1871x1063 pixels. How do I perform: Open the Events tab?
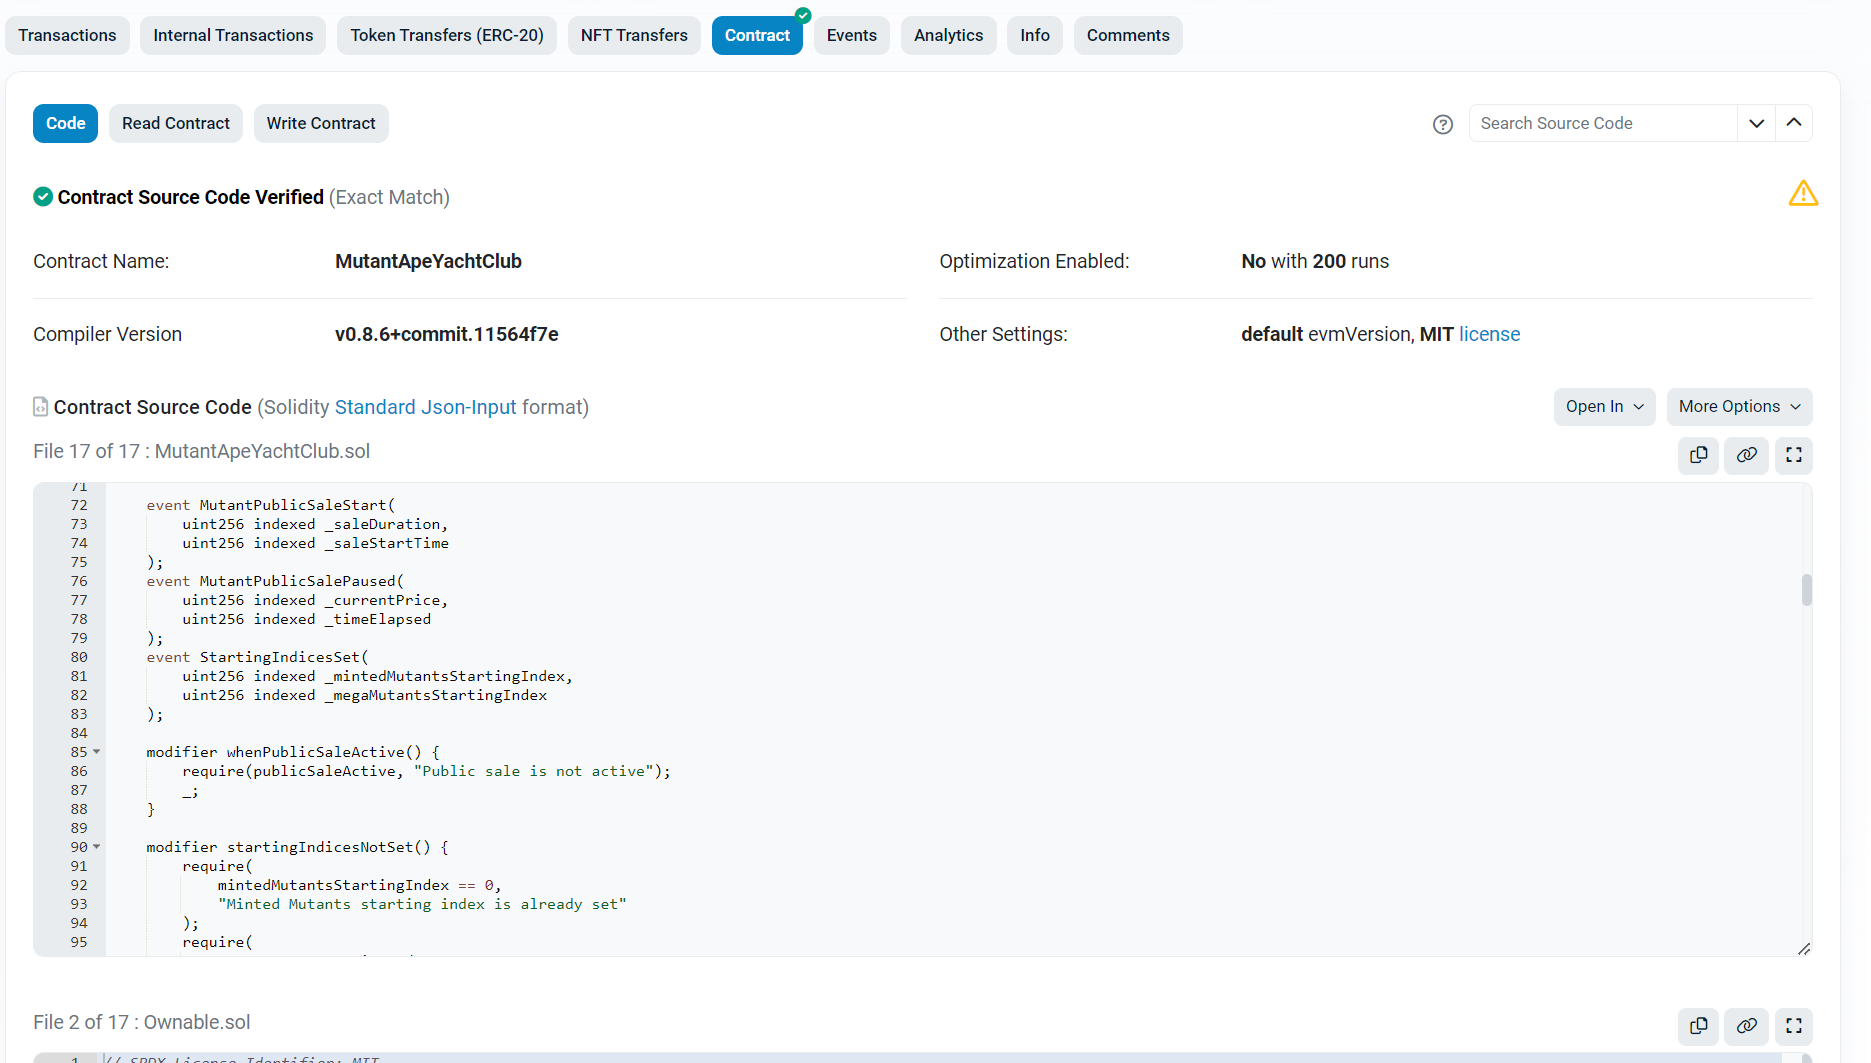(852, 36)
